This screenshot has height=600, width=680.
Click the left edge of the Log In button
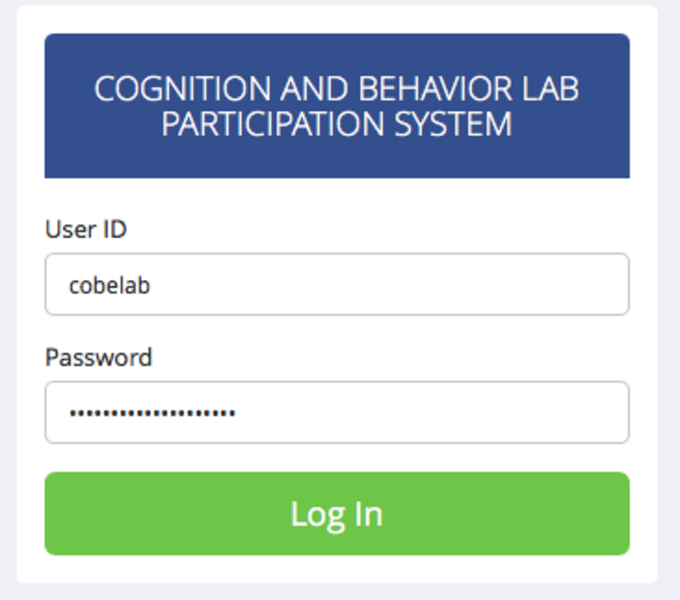(54, 513)
